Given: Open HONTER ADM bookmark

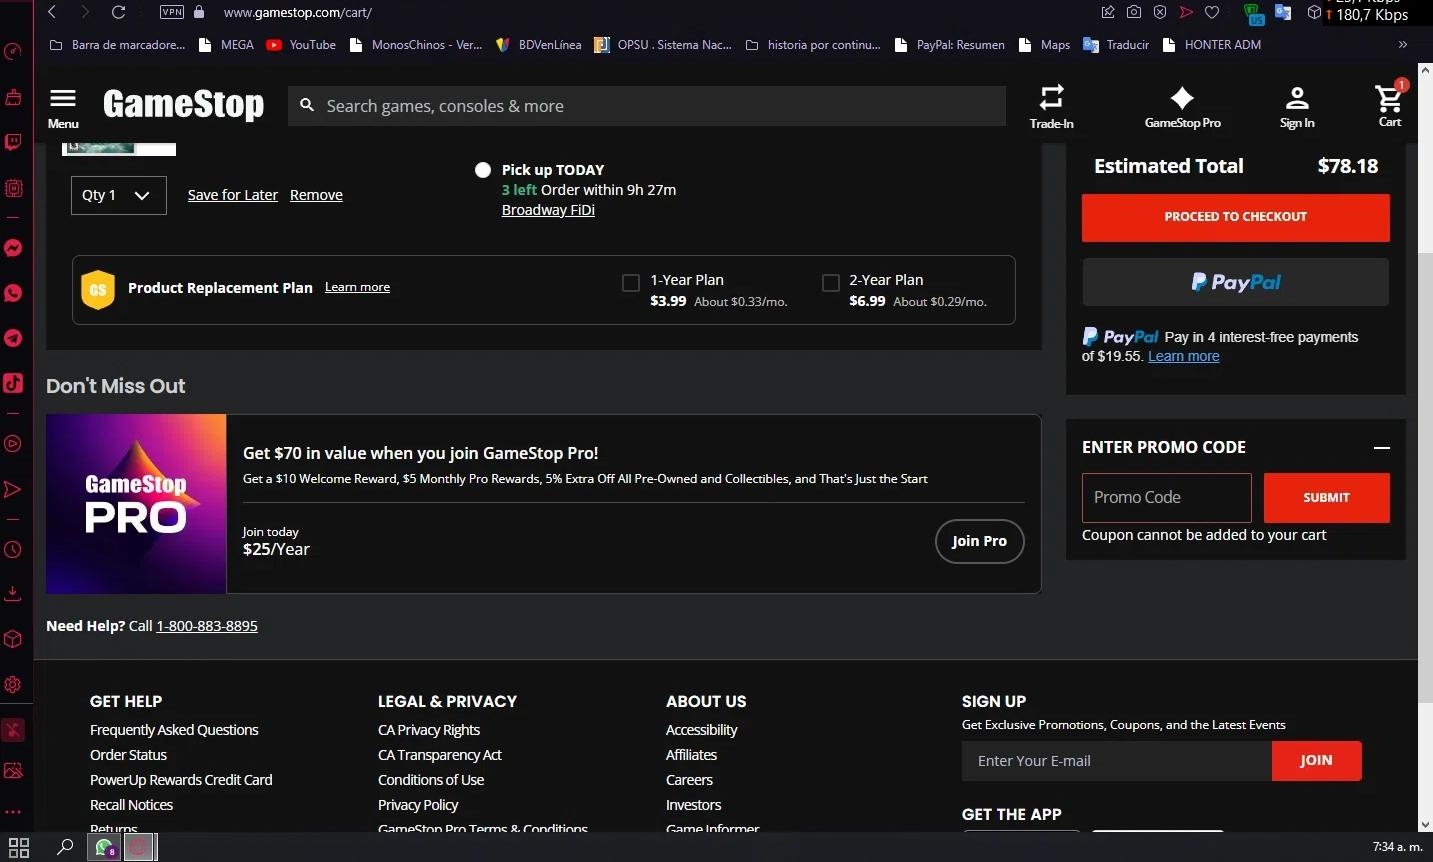Looking at the screenshot, I should pyautogui.click(x=1211, y=45).
